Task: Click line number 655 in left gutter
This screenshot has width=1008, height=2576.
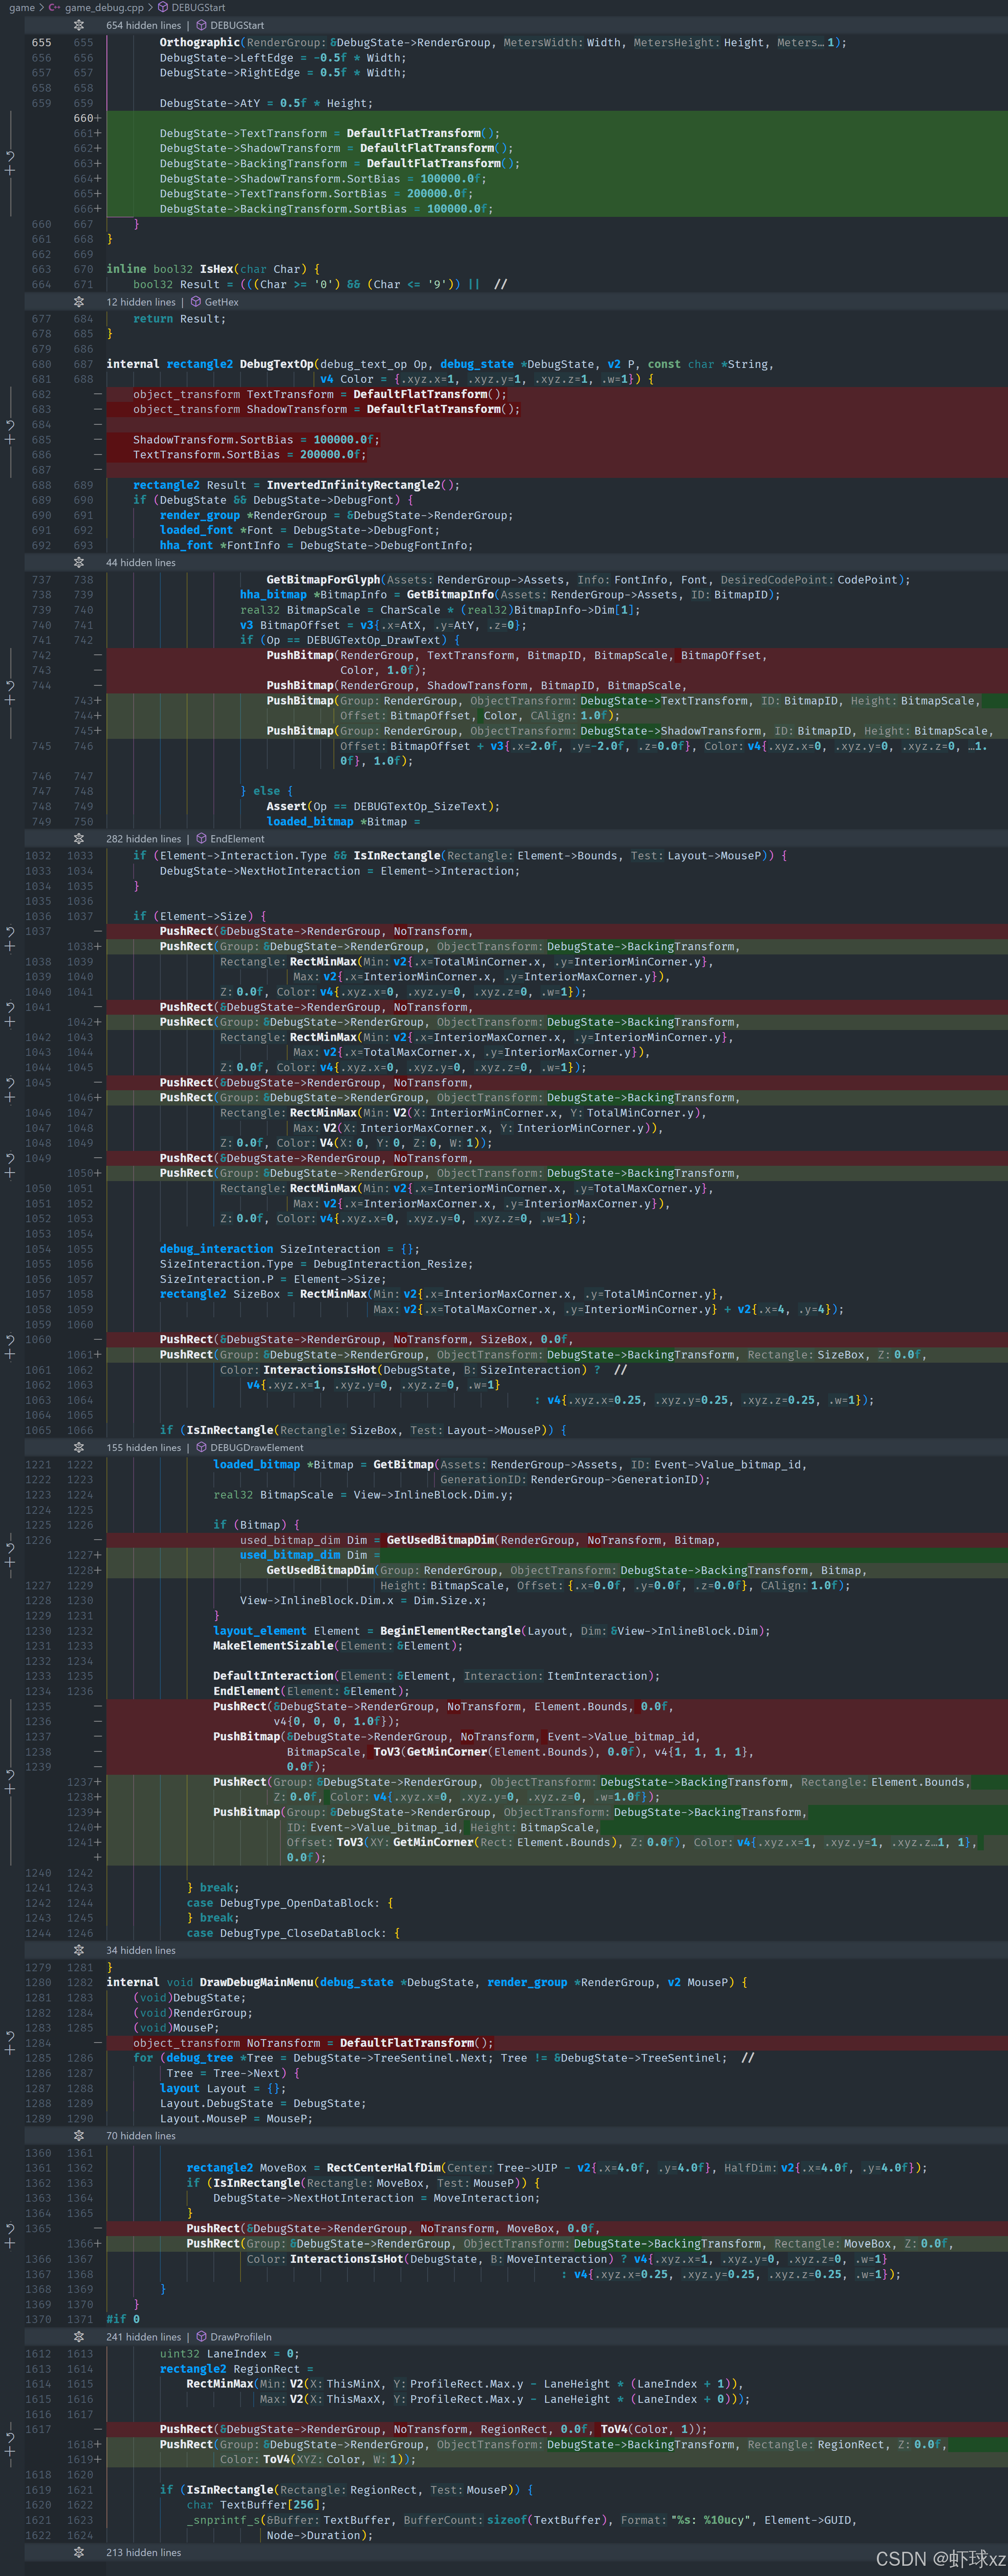Action: 41,42
